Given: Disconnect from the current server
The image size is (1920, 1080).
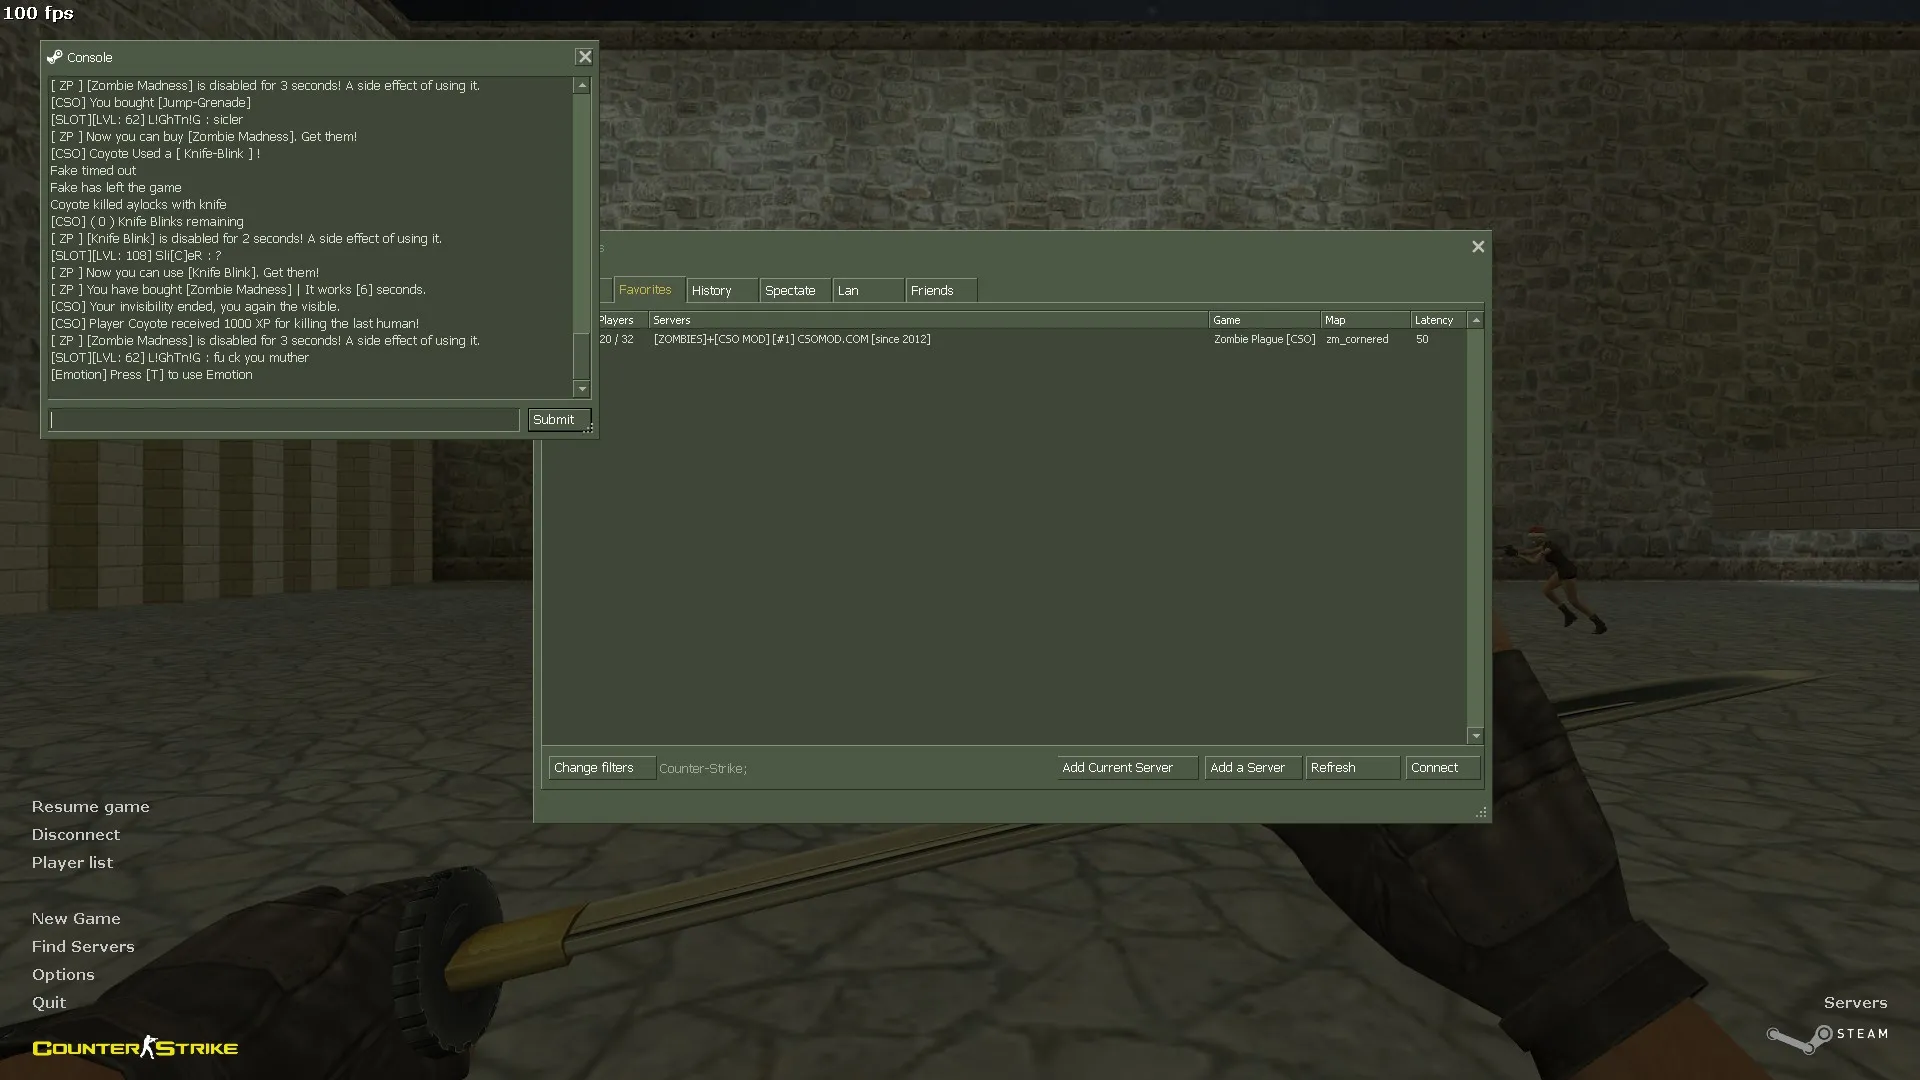Looking at the screenshot, I should tap(75, 835).
